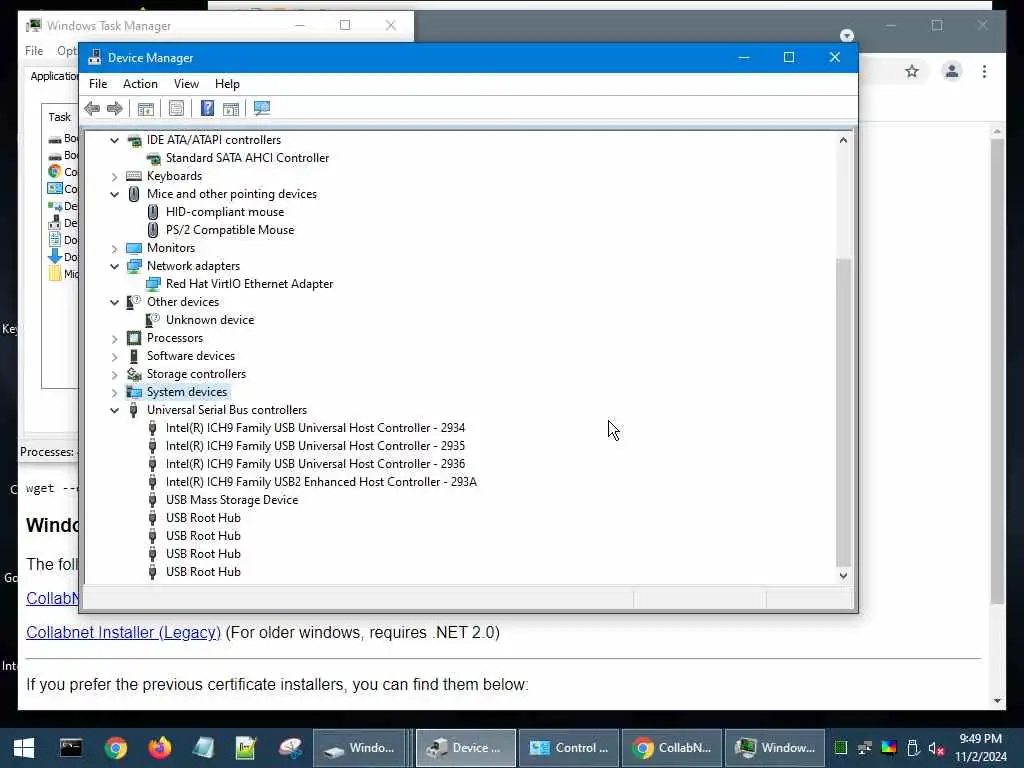This screenshot has width=1024, height=768.
Task: Open the Help menu
Action: [x=227, y=84]
